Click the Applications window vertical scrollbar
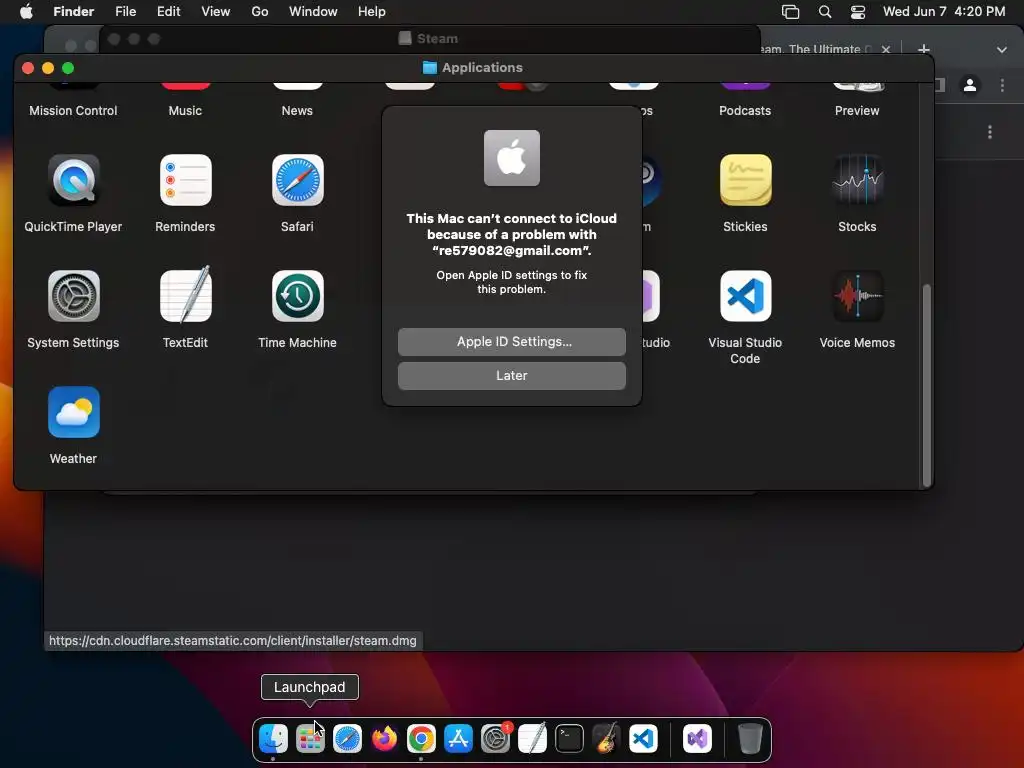 point(926,385)
